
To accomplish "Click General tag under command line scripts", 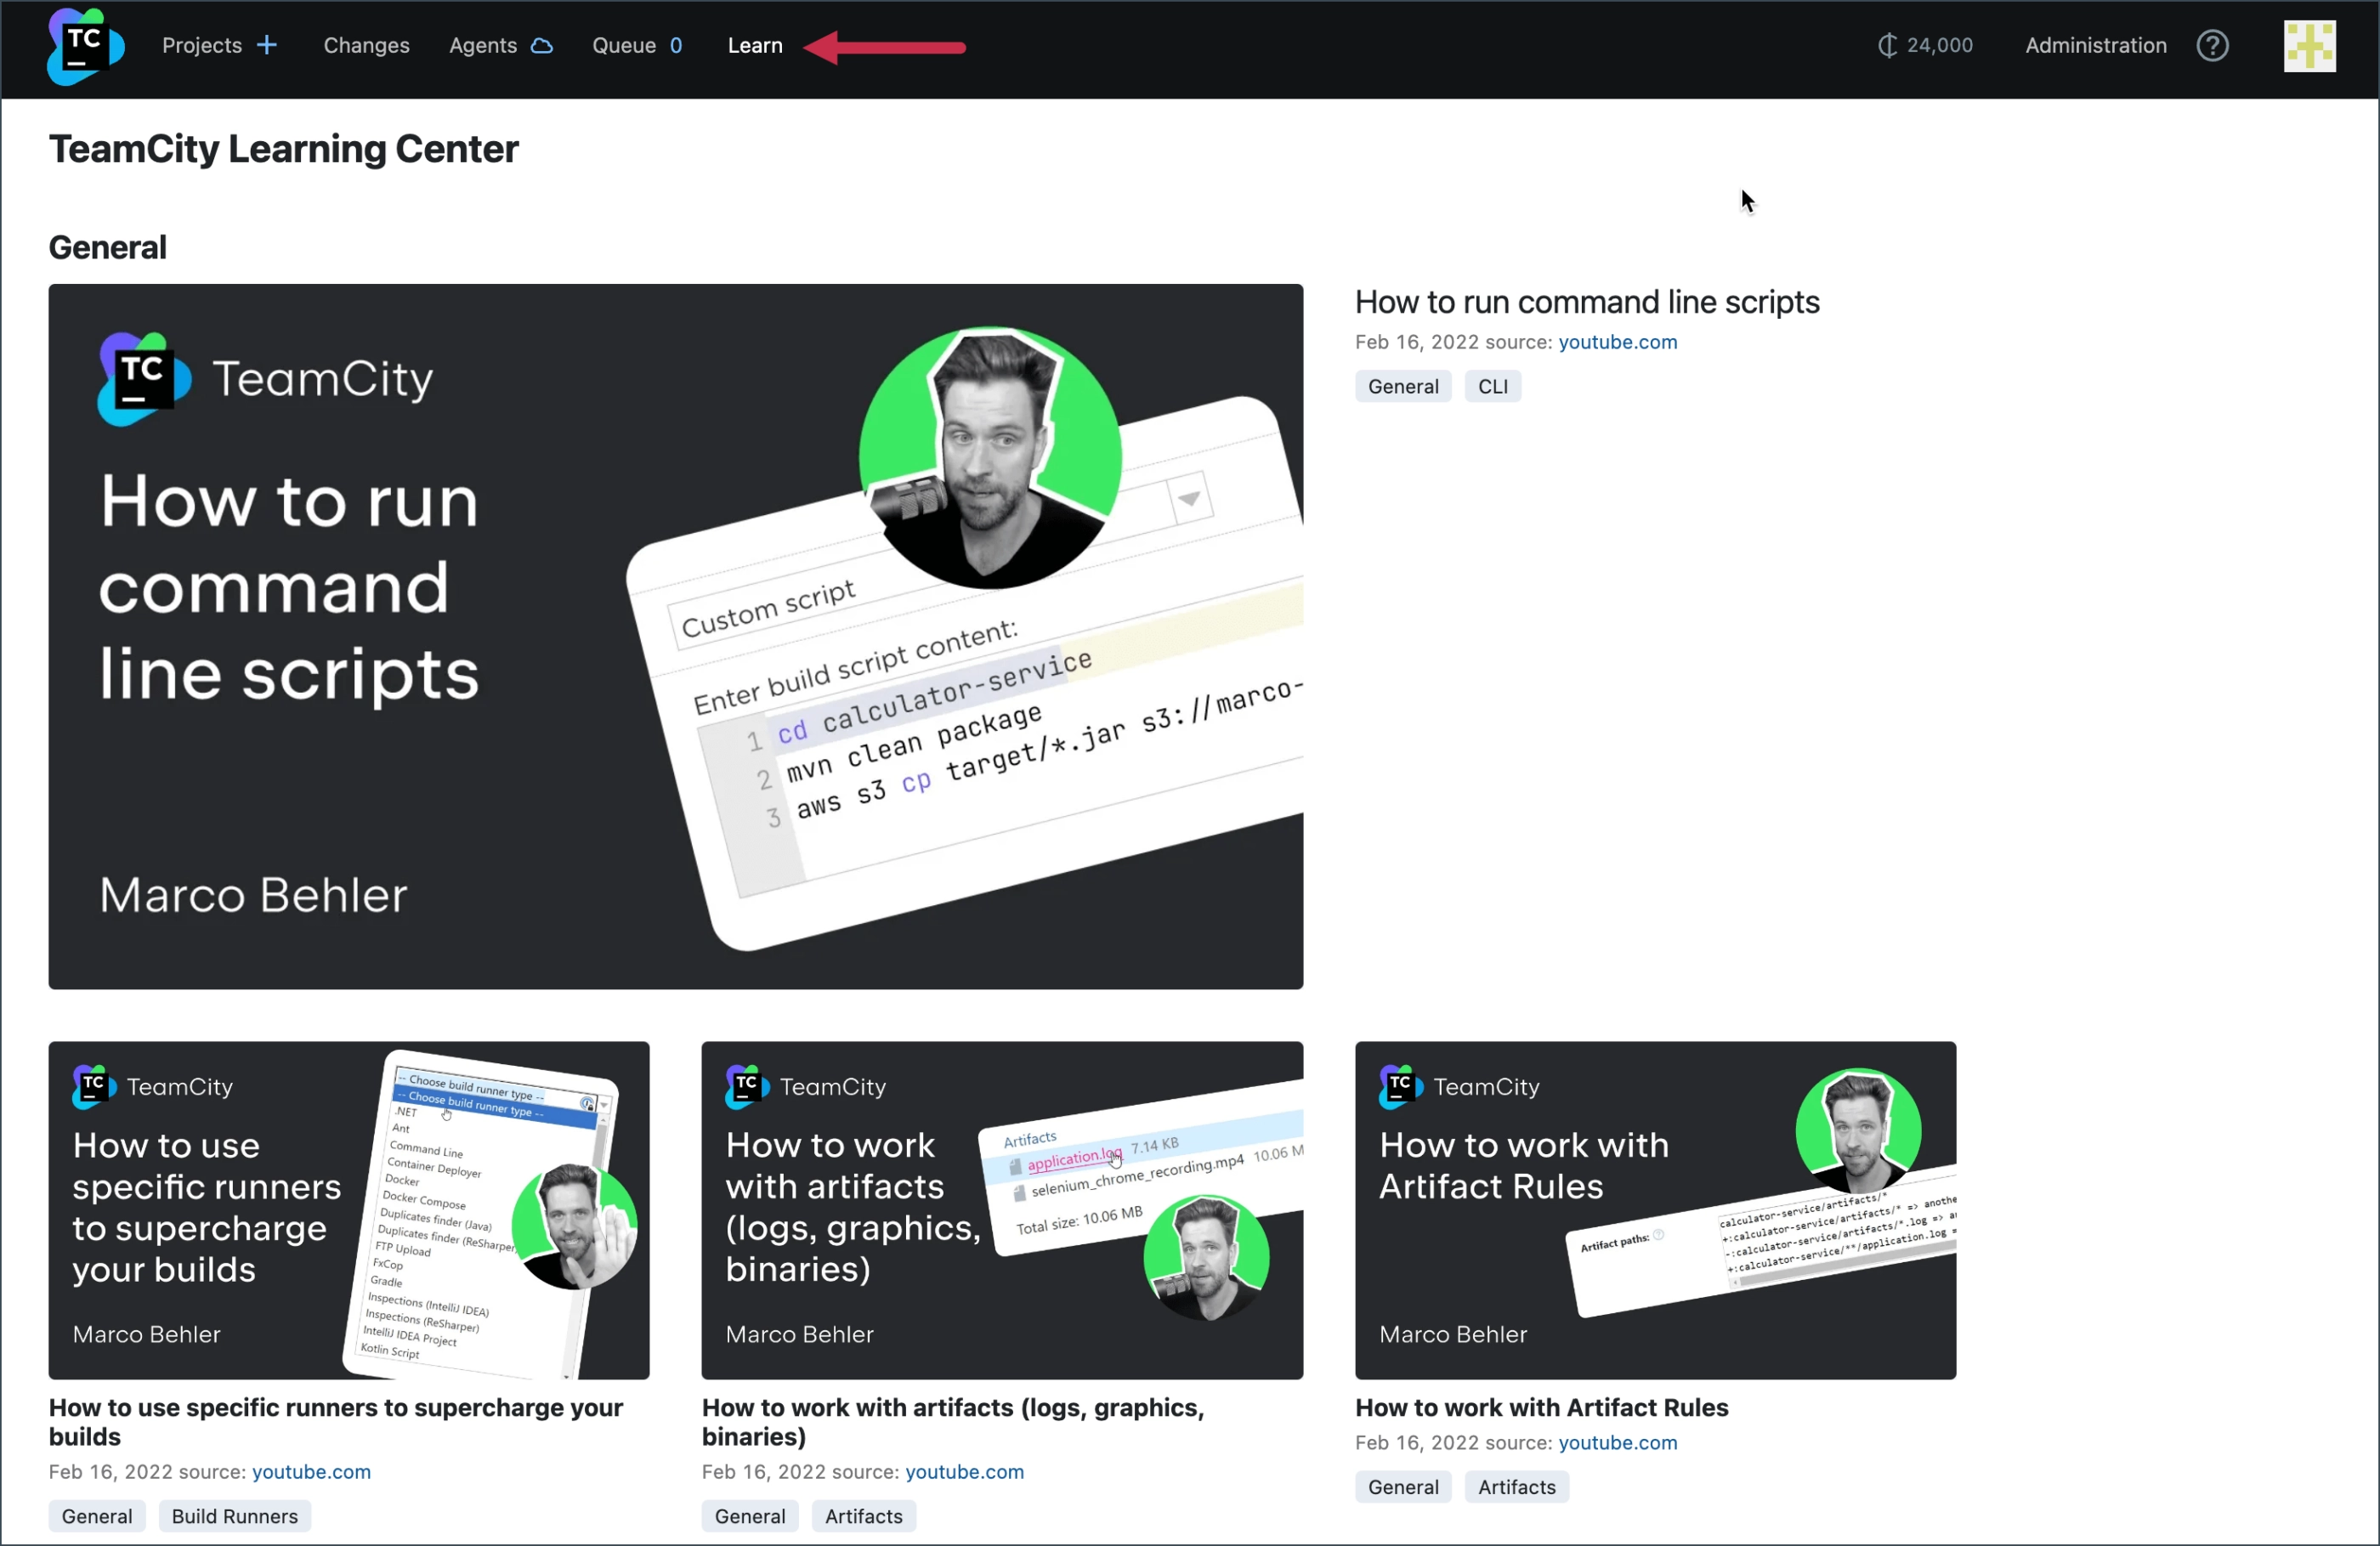I will [x=1403, y=386].
